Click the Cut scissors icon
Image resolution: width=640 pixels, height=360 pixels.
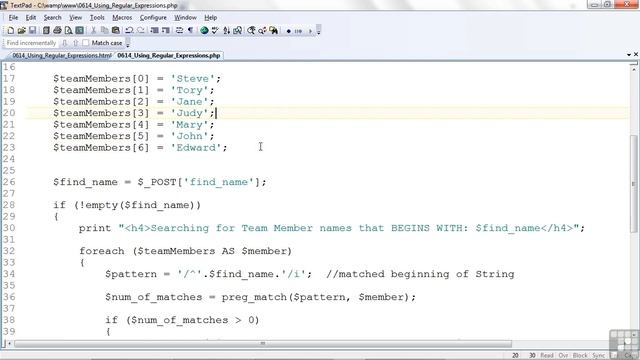93,31
